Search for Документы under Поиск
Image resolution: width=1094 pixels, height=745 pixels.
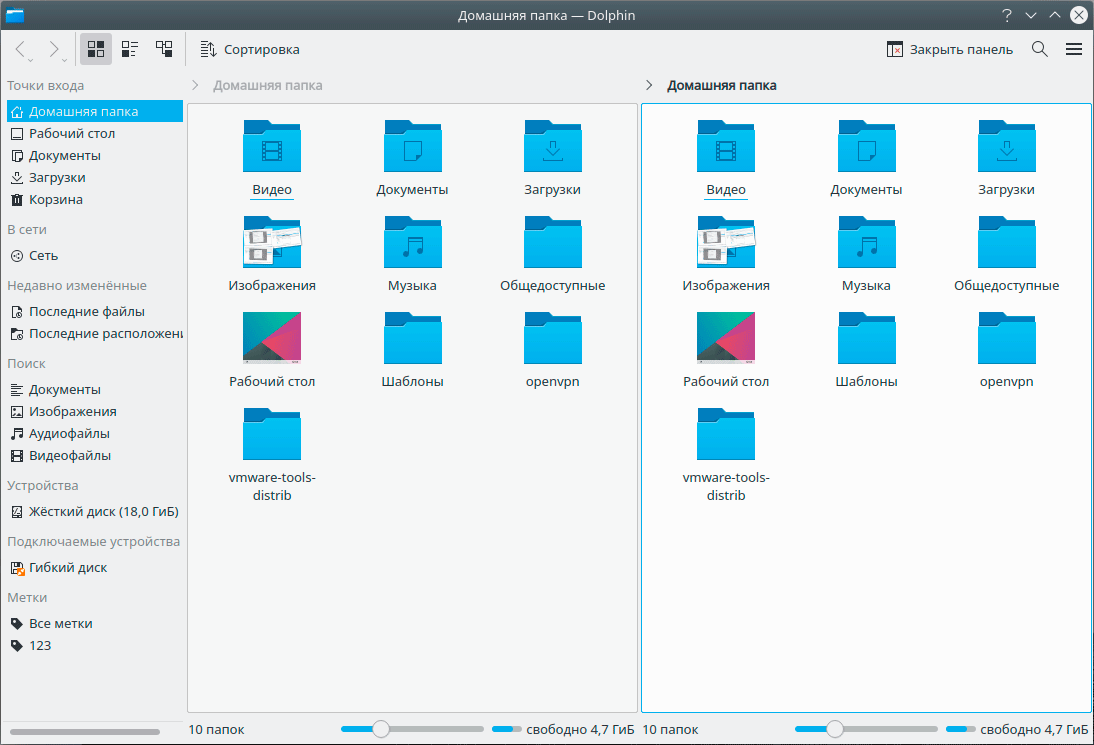coord(95,389)
